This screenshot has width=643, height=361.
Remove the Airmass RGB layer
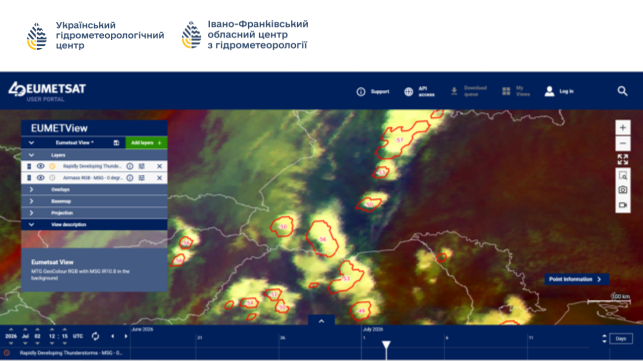pyautogui.click(x=160, y=178)
